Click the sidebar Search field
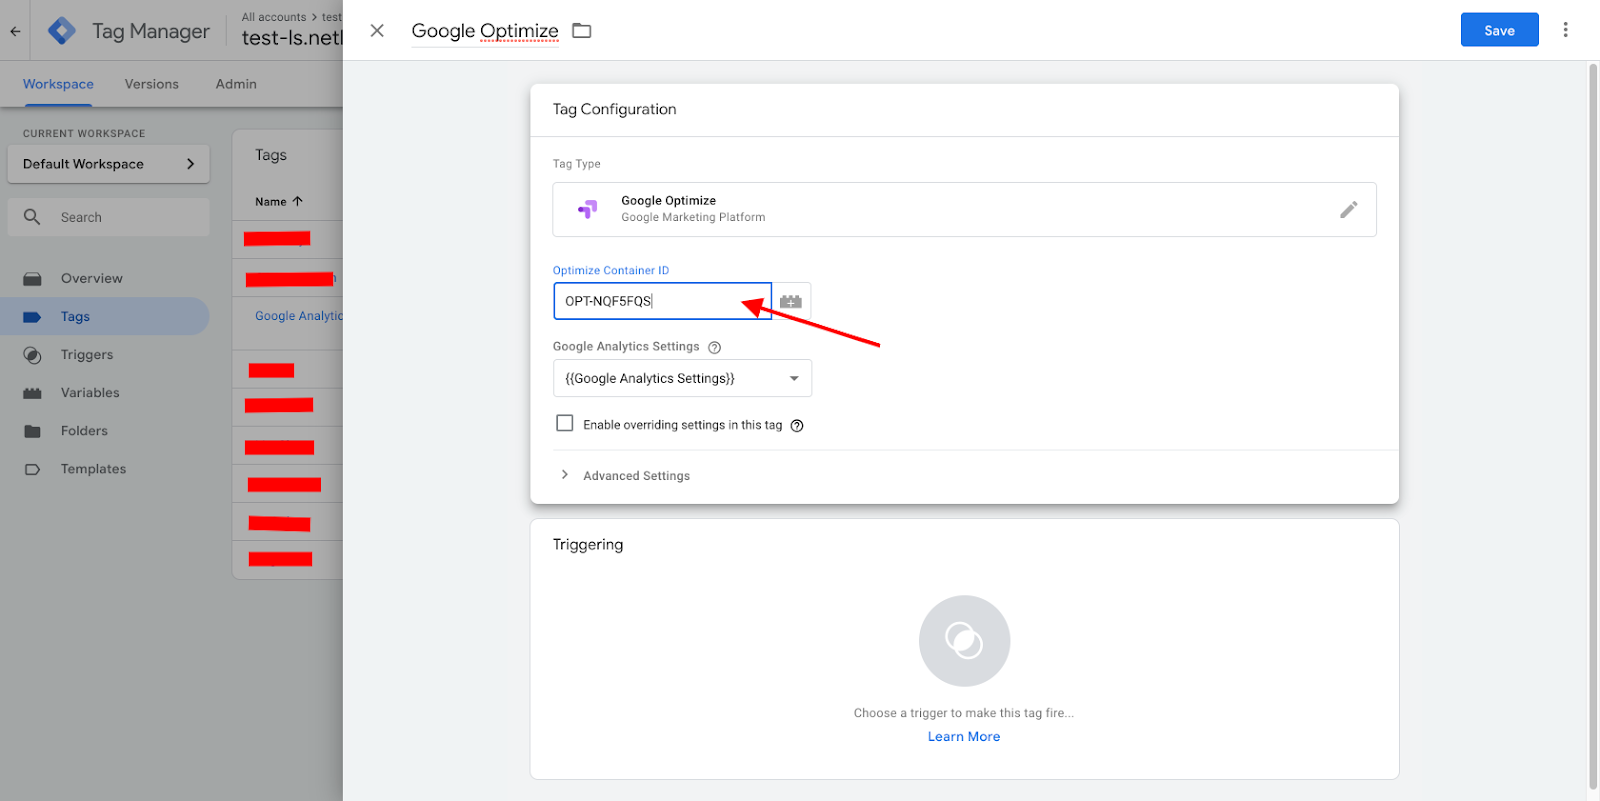This screenshot has height=801, width=1600. [x=109, y=217]
